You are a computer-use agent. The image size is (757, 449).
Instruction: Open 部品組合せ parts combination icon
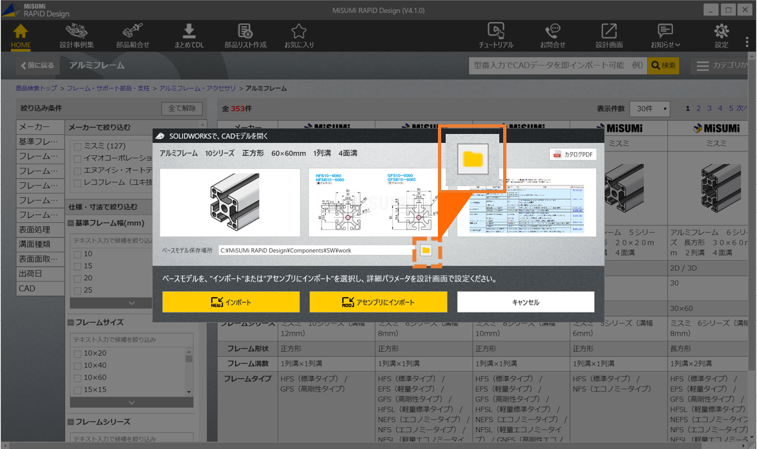132,35
